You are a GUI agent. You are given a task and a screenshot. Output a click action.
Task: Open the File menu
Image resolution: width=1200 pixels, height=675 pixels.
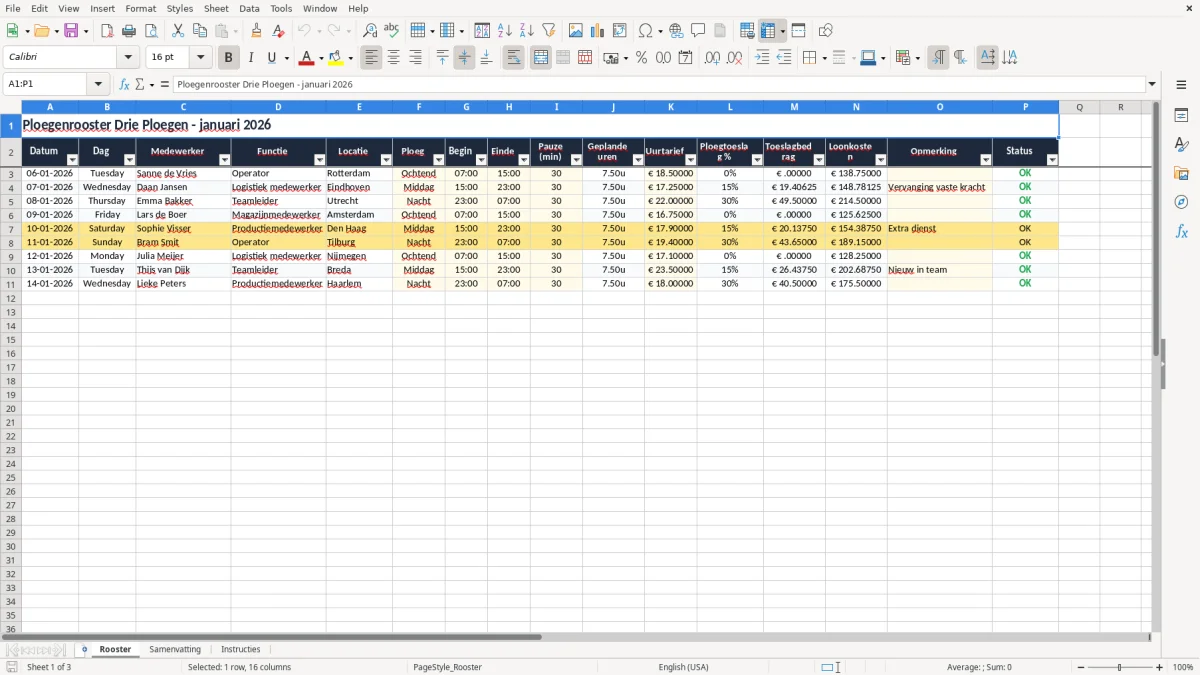(12, 8)
